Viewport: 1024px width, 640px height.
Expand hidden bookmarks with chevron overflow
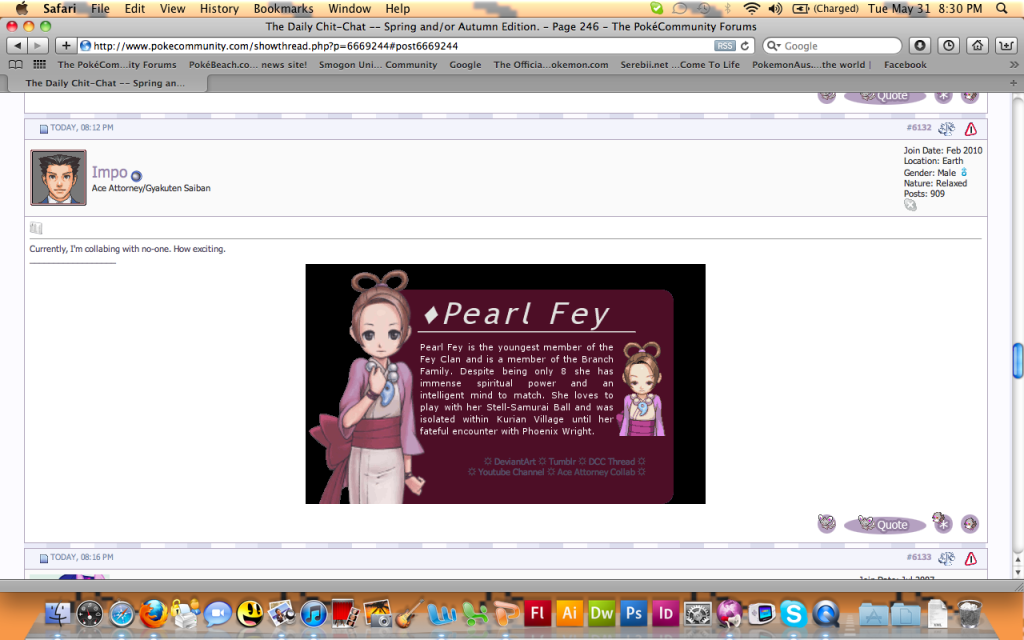pyautogui.click(x=1014, y=65)
